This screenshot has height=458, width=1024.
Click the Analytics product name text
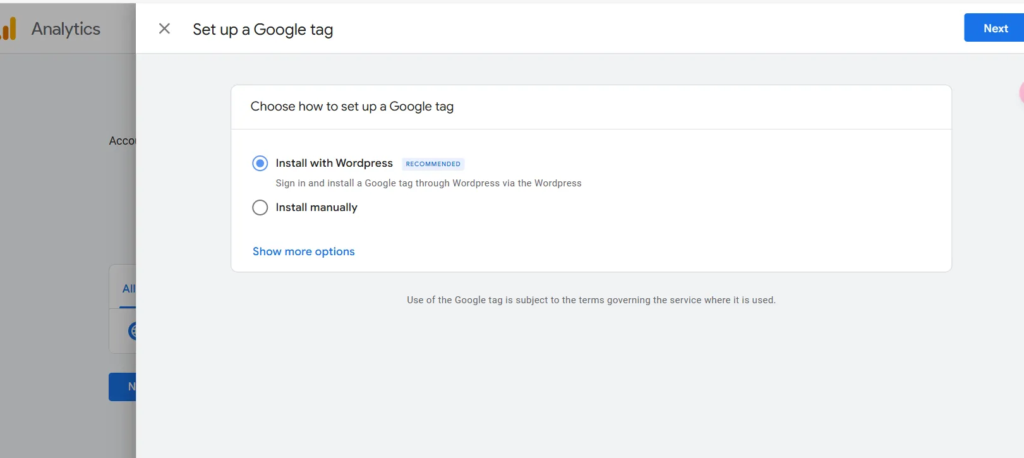coord(65,29)
